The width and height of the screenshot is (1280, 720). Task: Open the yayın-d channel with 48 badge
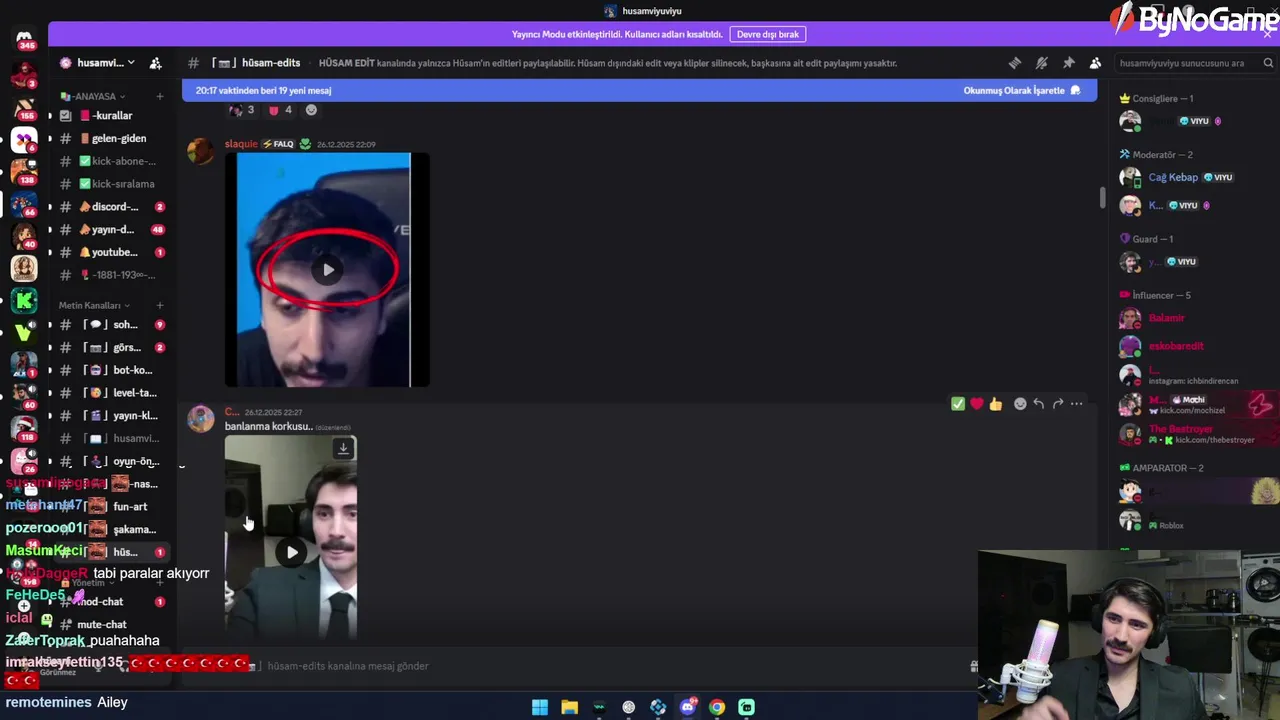(112, 229)
